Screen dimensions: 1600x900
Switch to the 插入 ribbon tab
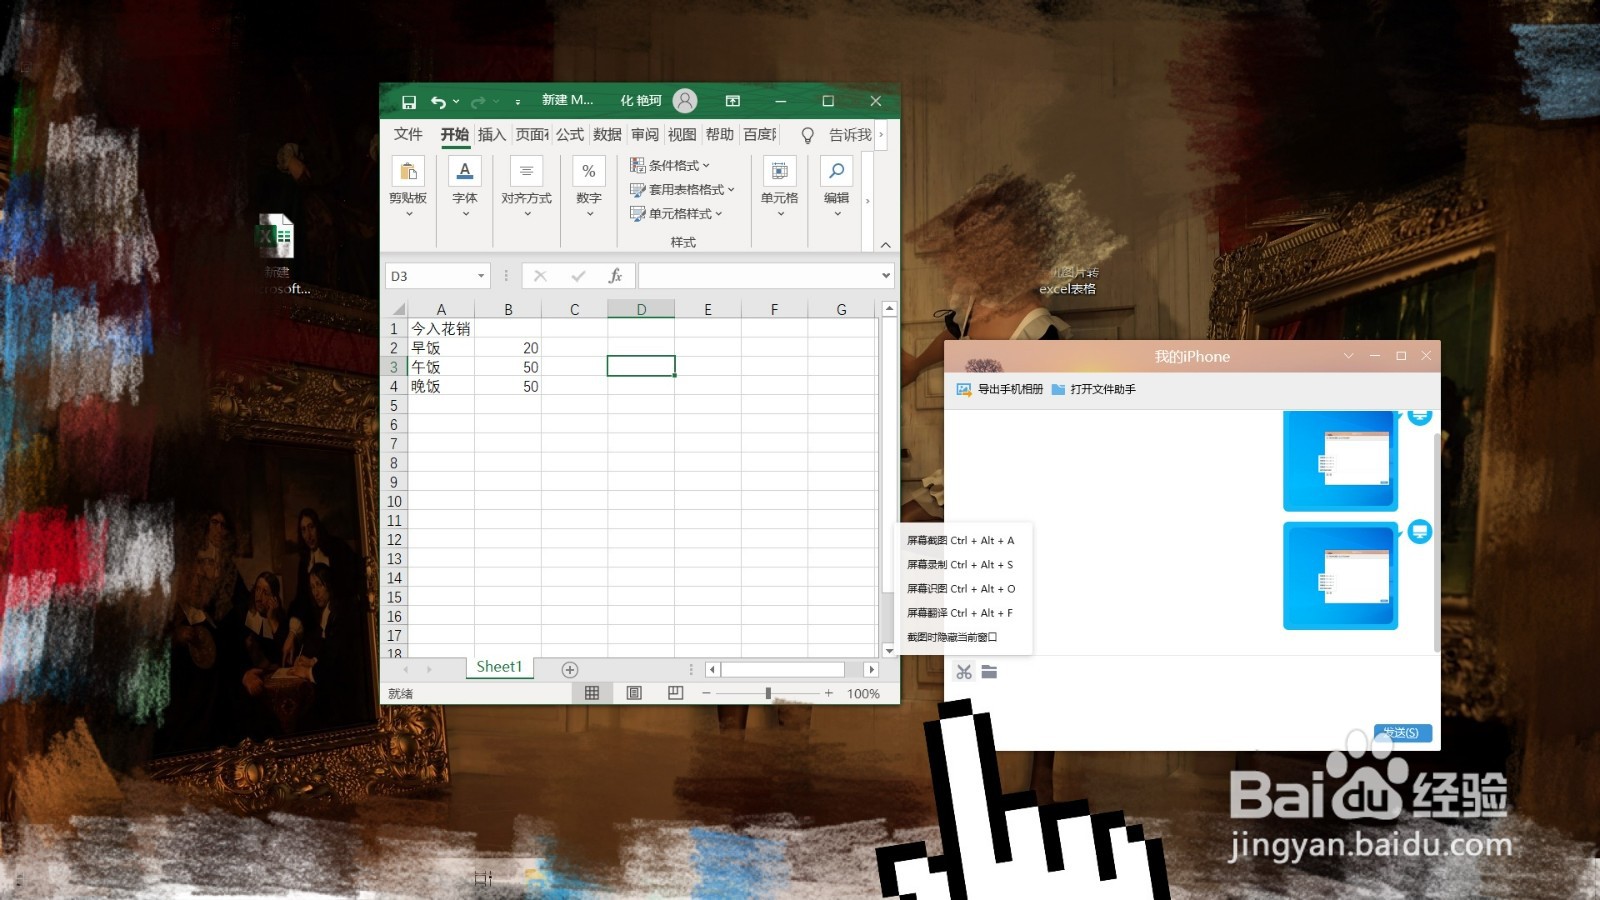point(492,134)
